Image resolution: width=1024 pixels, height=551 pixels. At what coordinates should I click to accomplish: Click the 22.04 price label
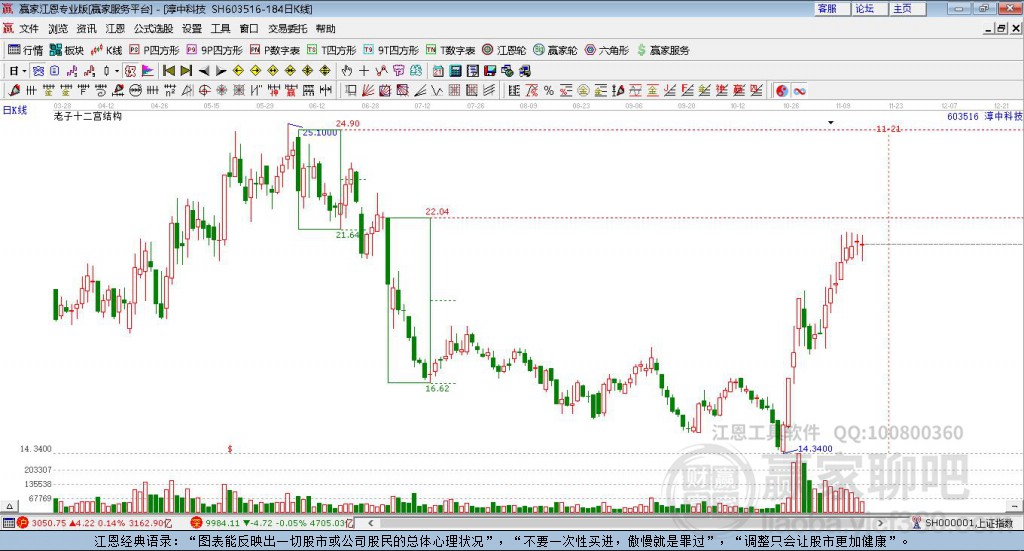(437, 212)
